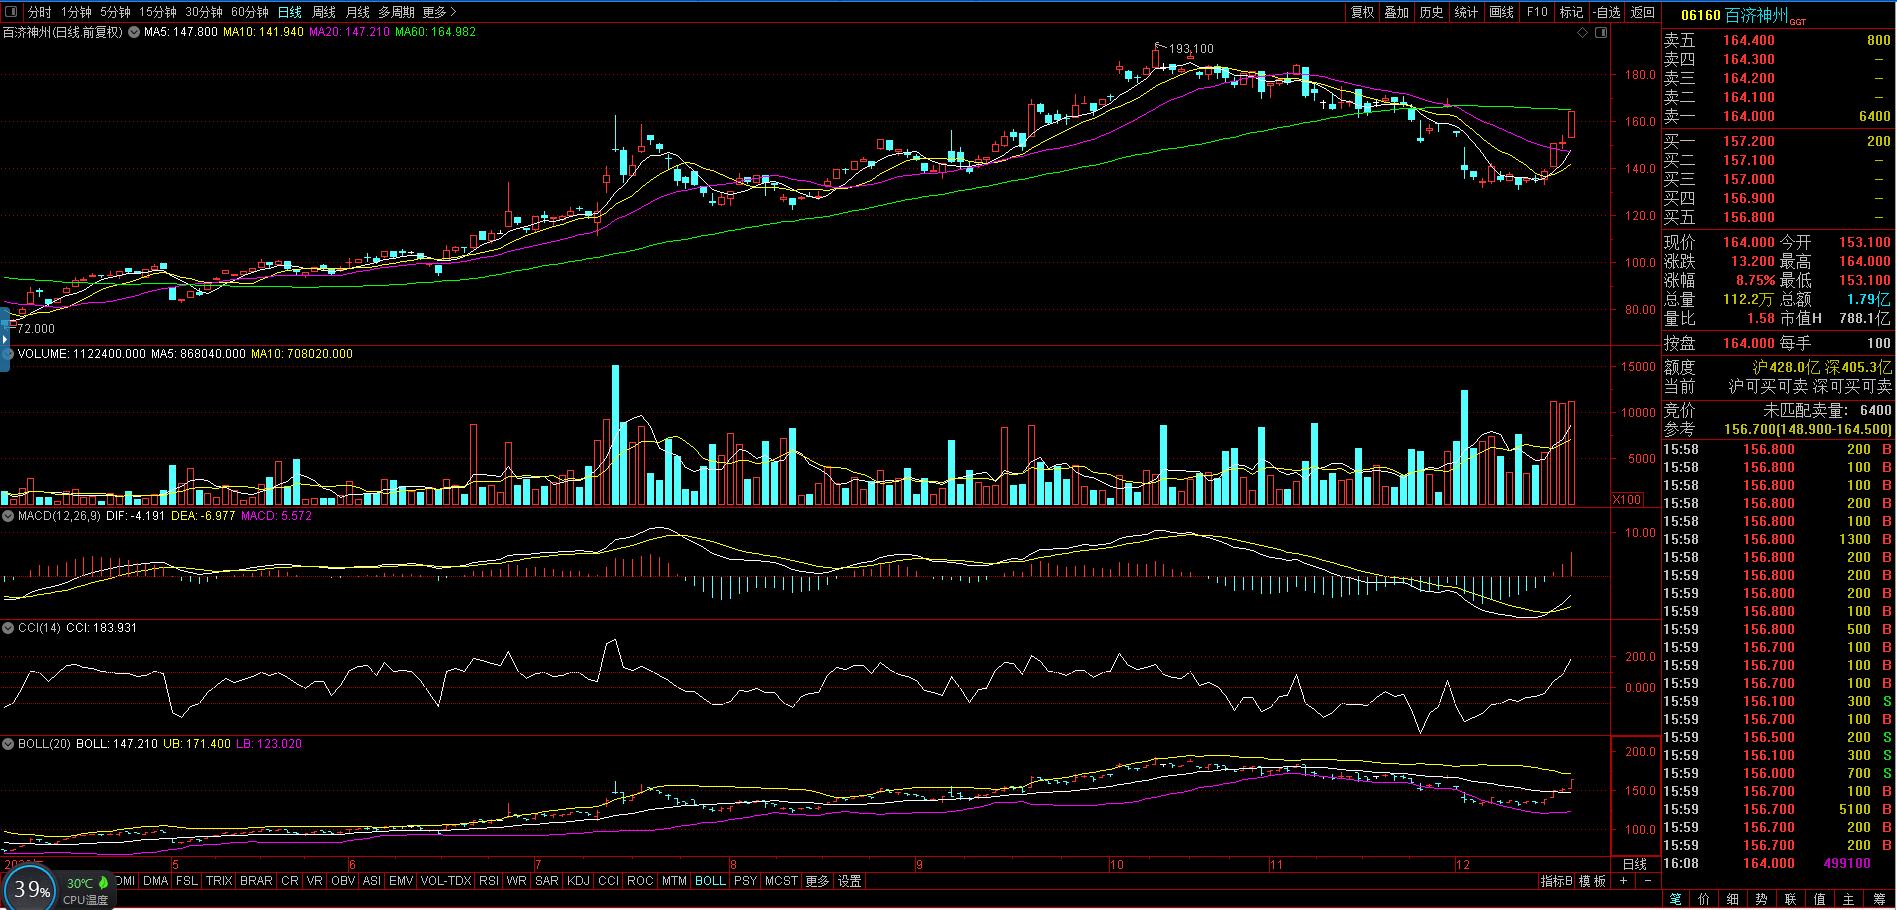Click the zoom out minus button
The height and width of the screenshot is (910, 1897).
tap(1647, 881)
